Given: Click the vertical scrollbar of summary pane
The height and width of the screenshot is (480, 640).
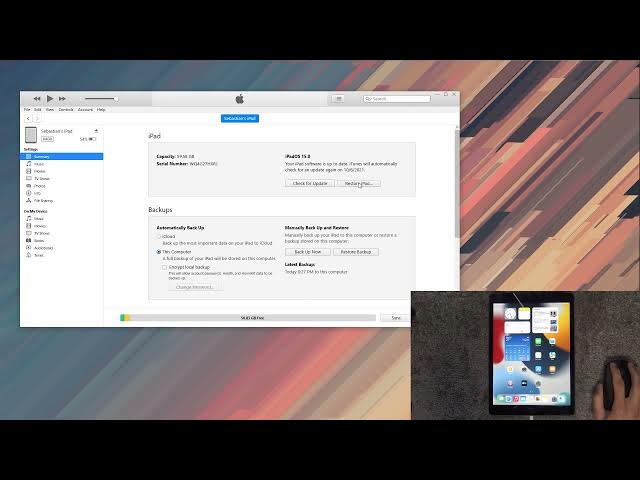Looking at the screenshot, I should pos(457,182).
